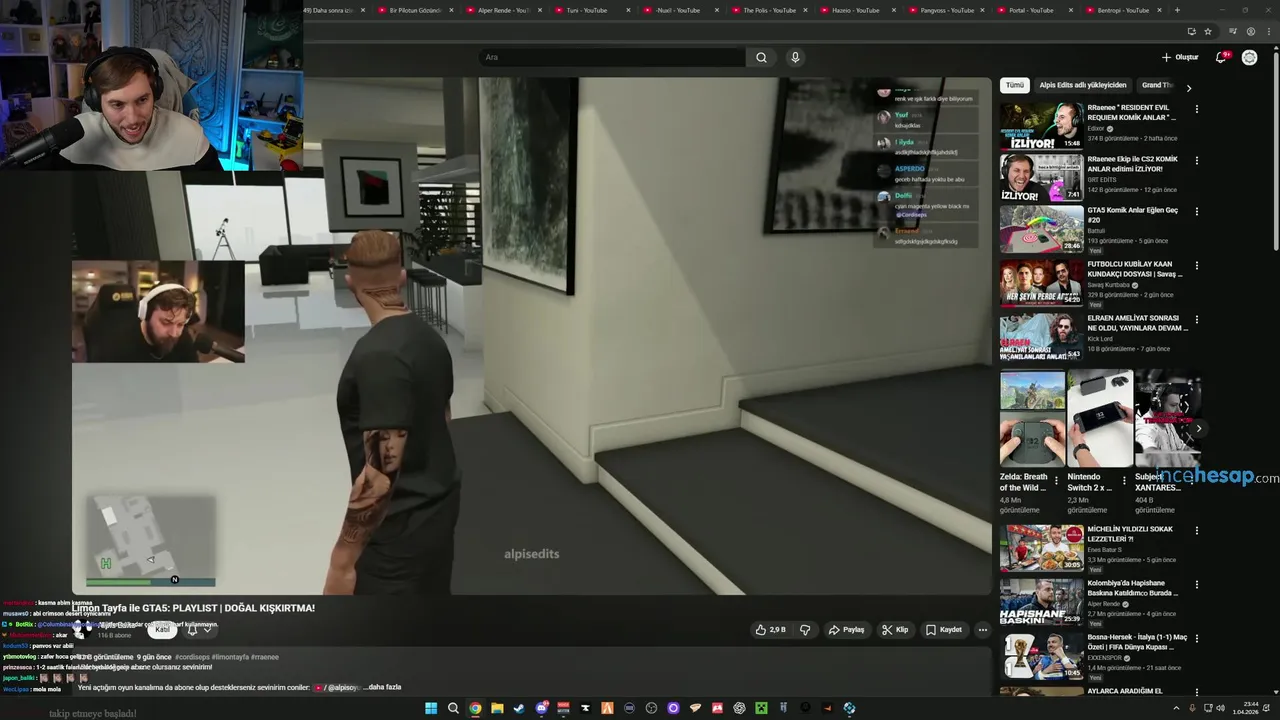The height and width of the screenshot is (720, 1280).
Task: Switch to The Polis - YouTube tab
Action: tap(769, 10)
